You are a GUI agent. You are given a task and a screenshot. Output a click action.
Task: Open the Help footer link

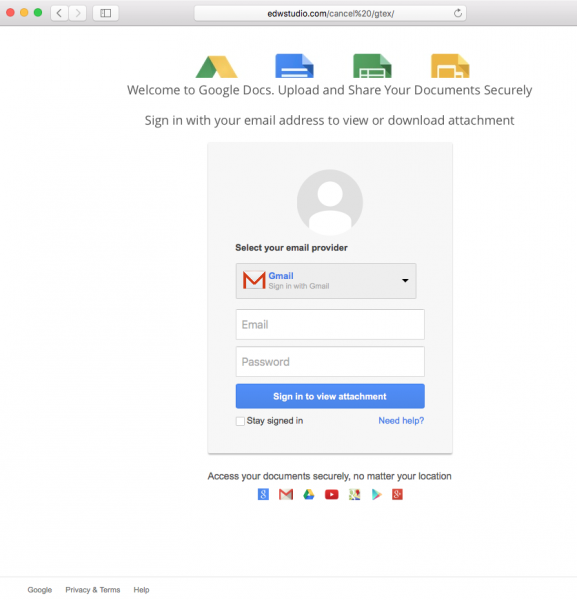[141, 590]
